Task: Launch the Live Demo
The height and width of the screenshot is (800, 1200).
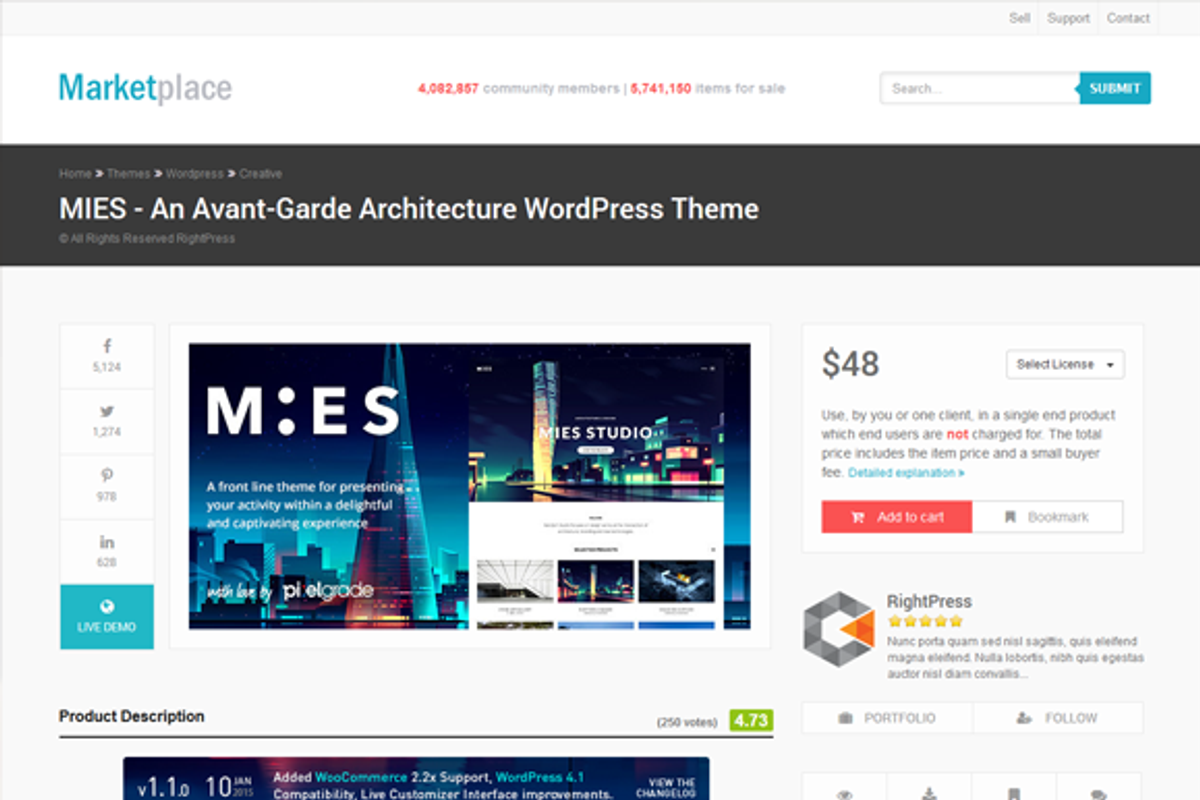Action: pos(106,617)
